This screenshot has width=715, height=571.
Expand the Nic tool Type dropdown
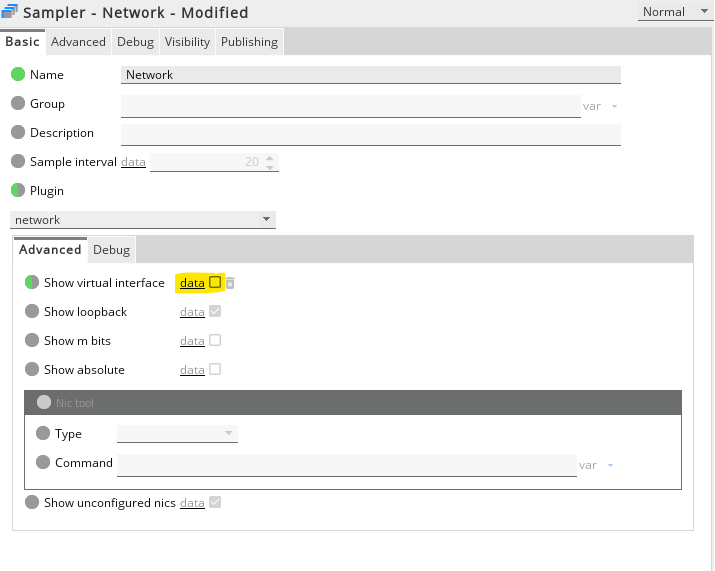coord(177,434)
